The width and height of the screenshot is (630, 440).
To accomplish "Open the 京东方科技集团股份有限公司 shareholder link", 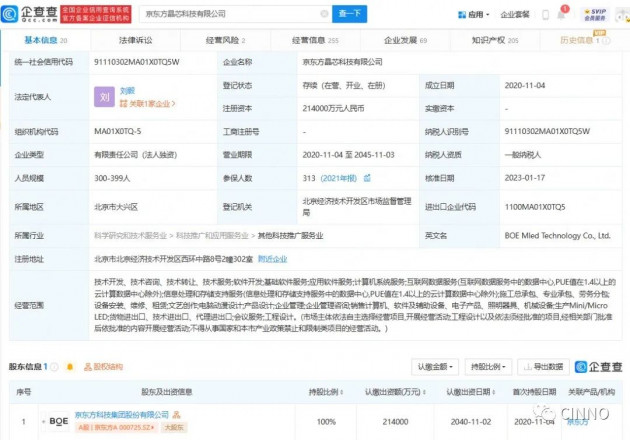I will tap(122, 414).
